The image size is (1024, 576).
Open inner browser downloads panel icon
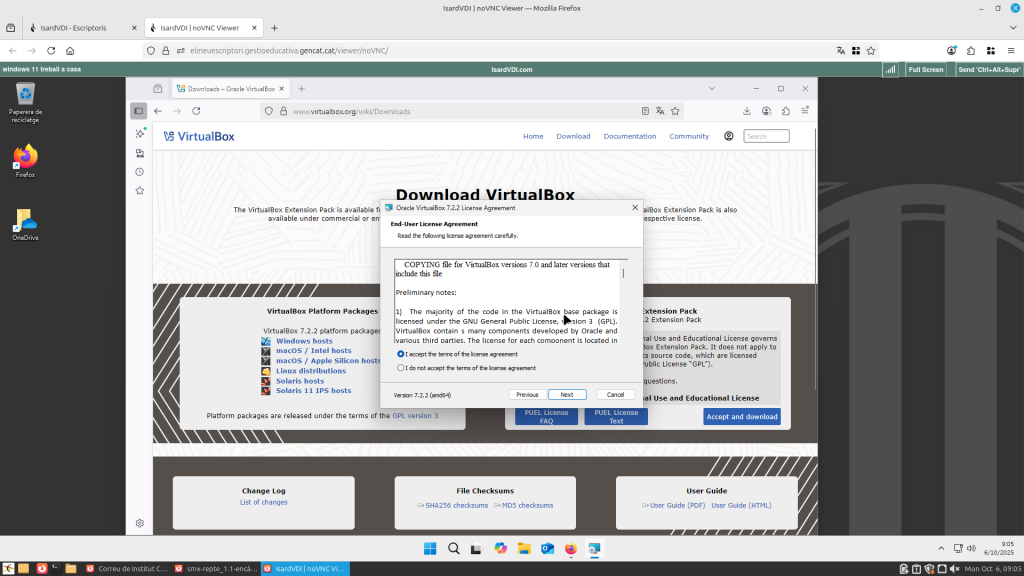tap(746, 111)
